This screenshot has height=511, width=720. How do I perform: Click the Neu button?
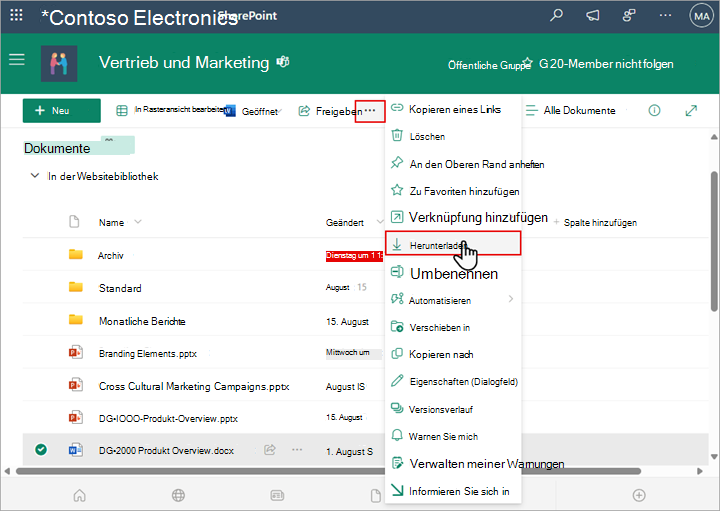pyautogui.click(x=62, y=111)
